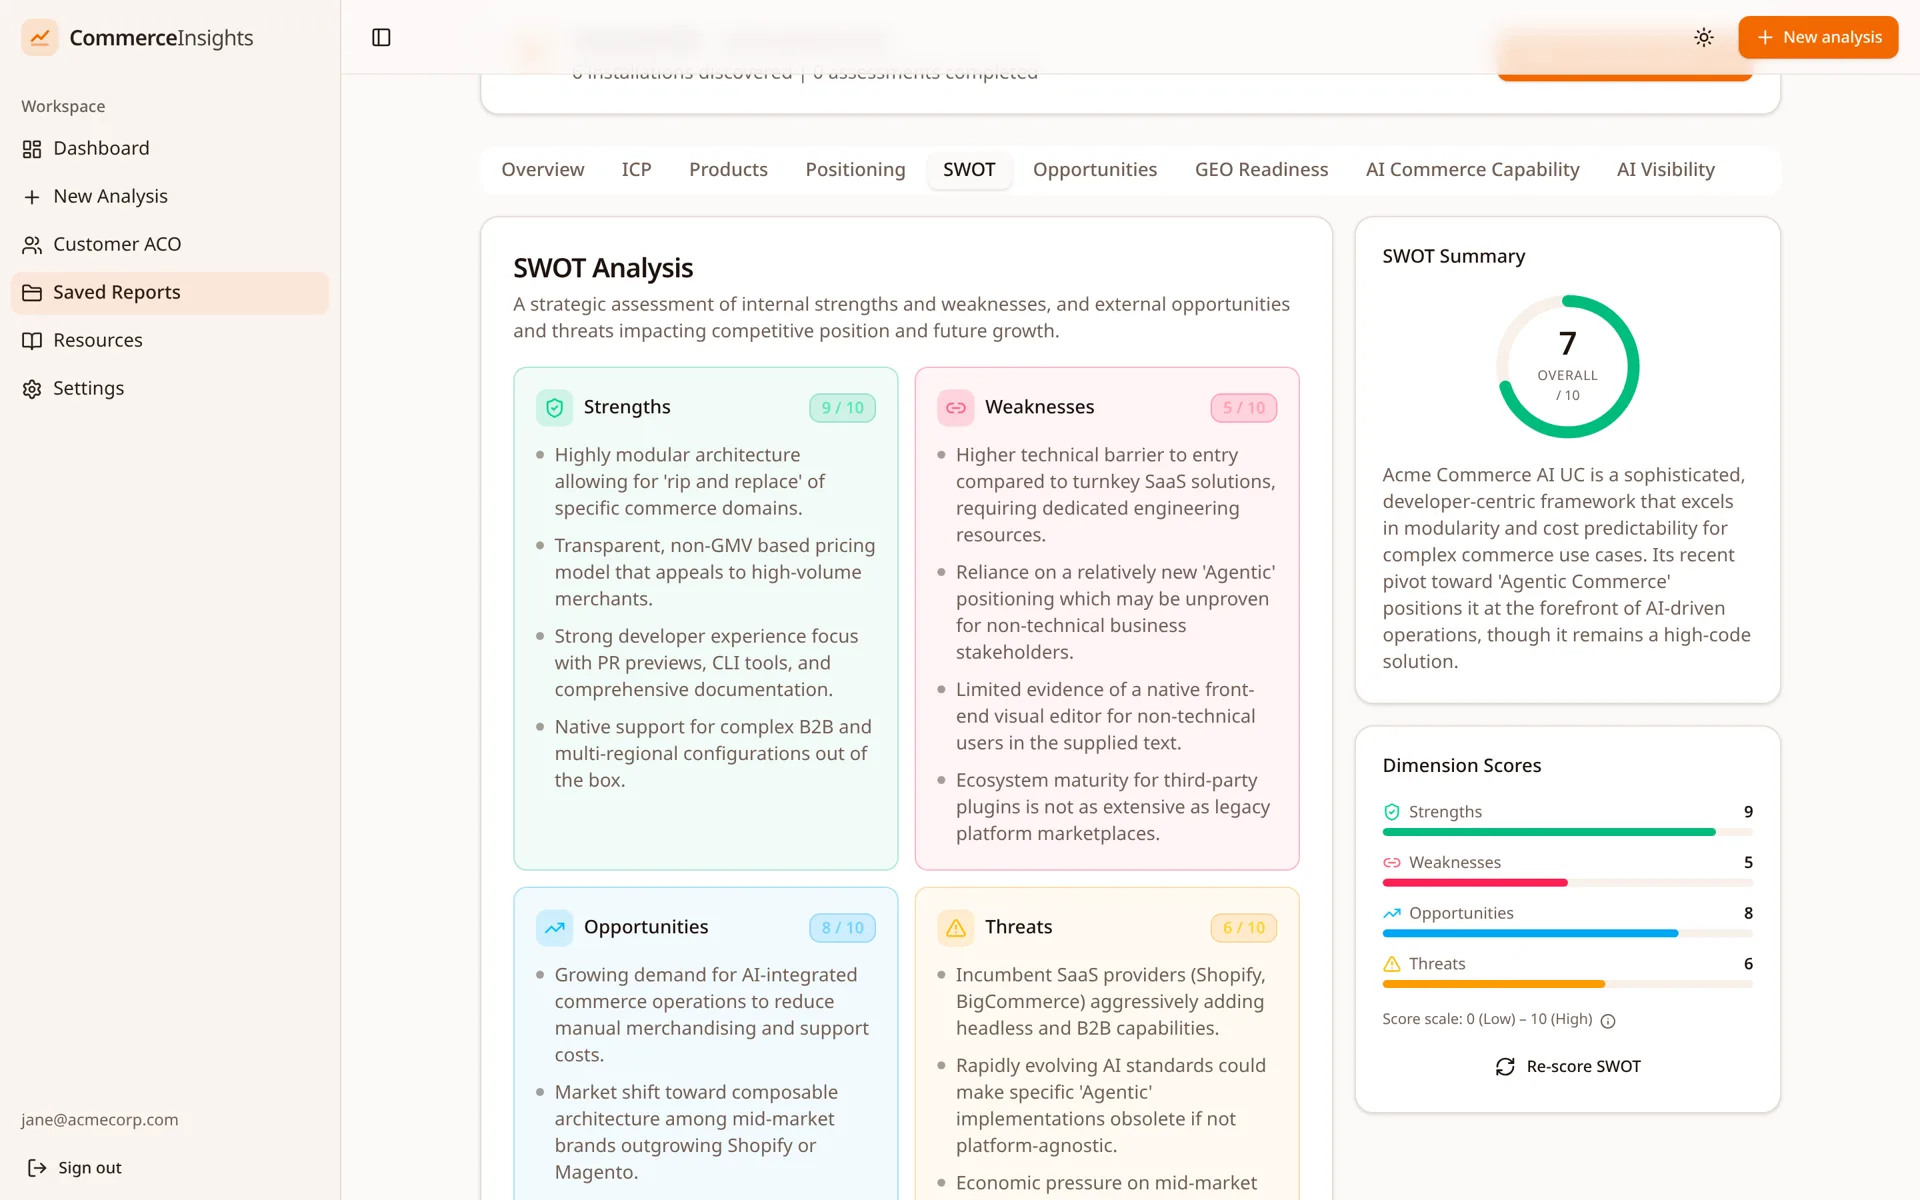Click the Strengths shield icon in Dimension Scores

1391,812
